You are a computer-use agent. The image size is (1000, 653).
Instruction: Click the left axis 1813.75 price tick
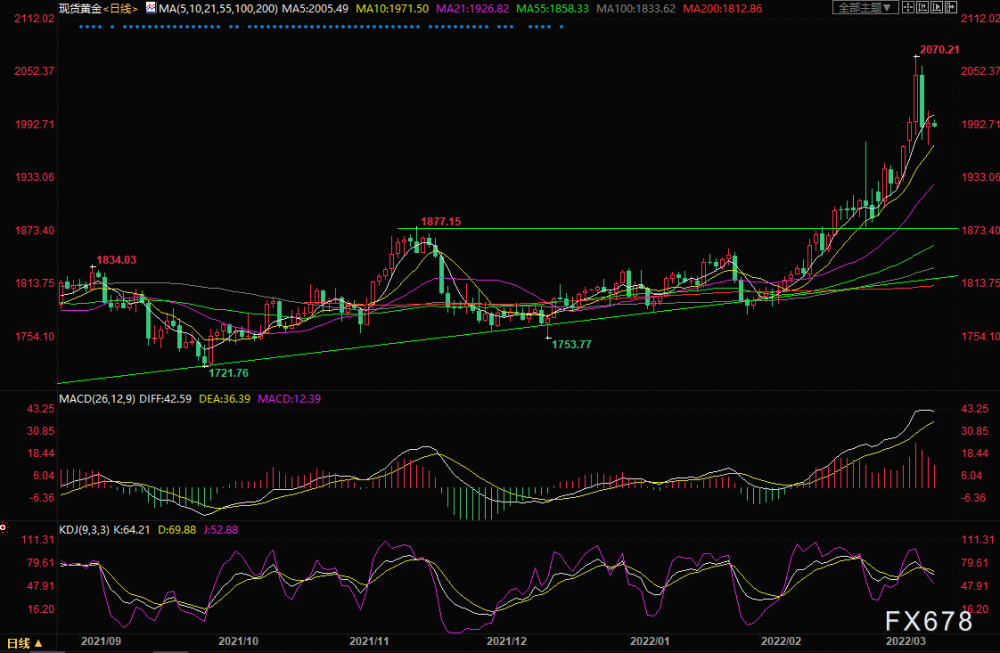(x=34, y=283)
